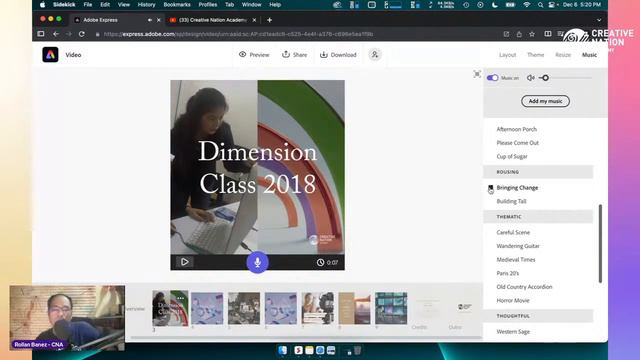The width and height of the screenshot is (640, 360).
Task: Invite collaborators via the person-plus icon
Action: 375,55
